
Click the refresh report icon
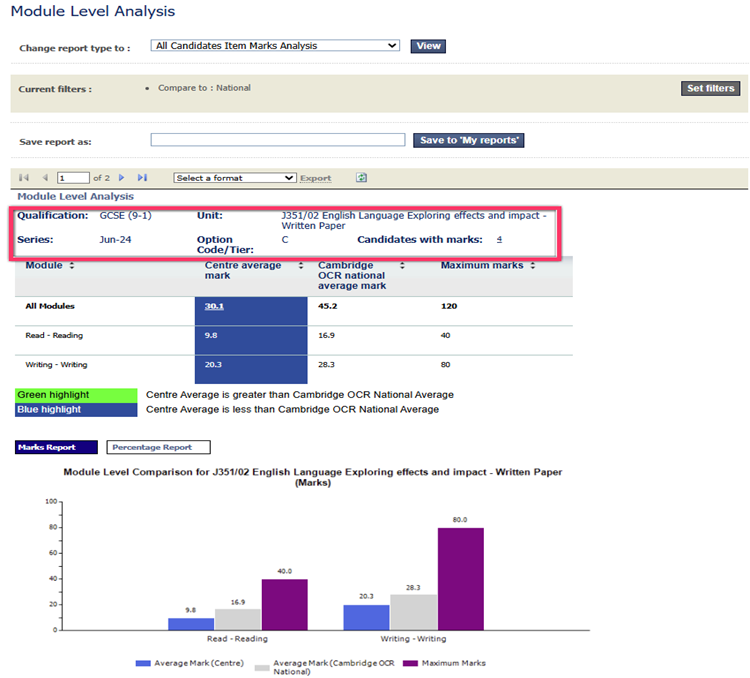pos(361,178)
